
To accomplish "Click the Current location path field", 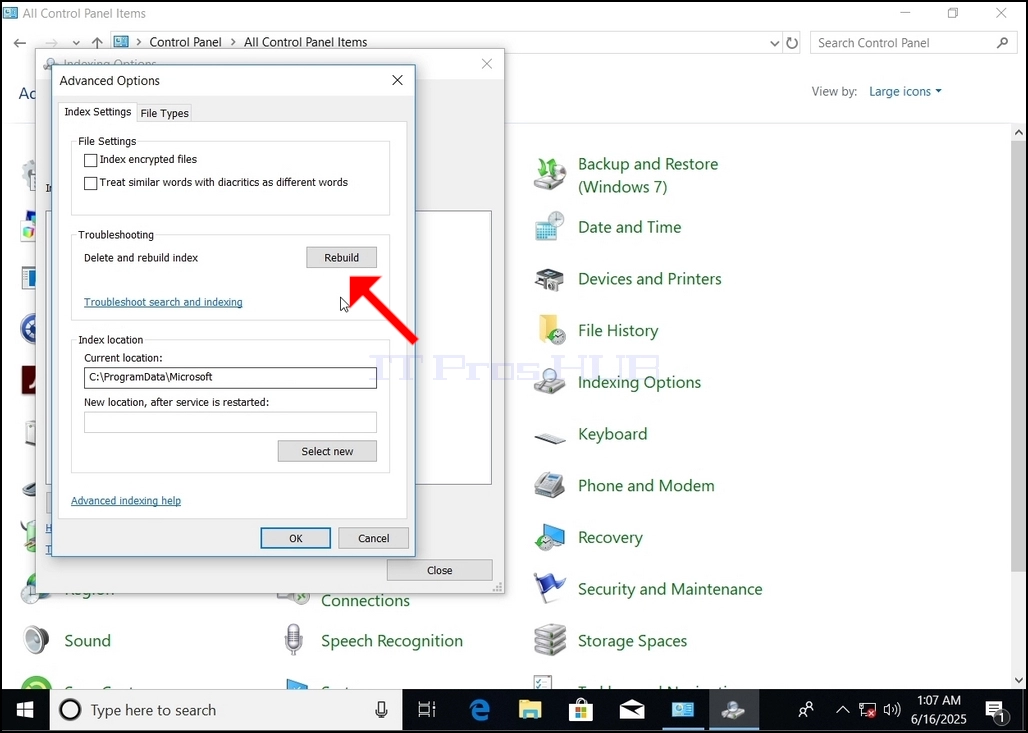I will click(230, 378).
